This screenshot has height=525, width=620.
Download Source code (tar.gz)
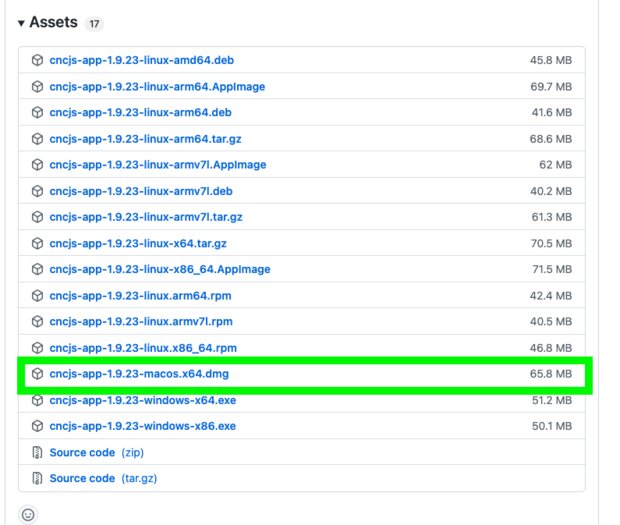coord(103,478)
